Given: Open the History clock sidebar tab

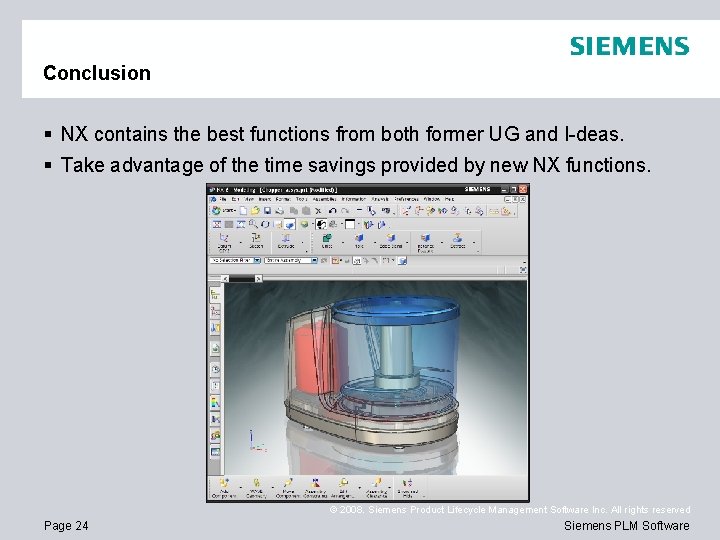Looking at the screenshot, I should [215, 369].
